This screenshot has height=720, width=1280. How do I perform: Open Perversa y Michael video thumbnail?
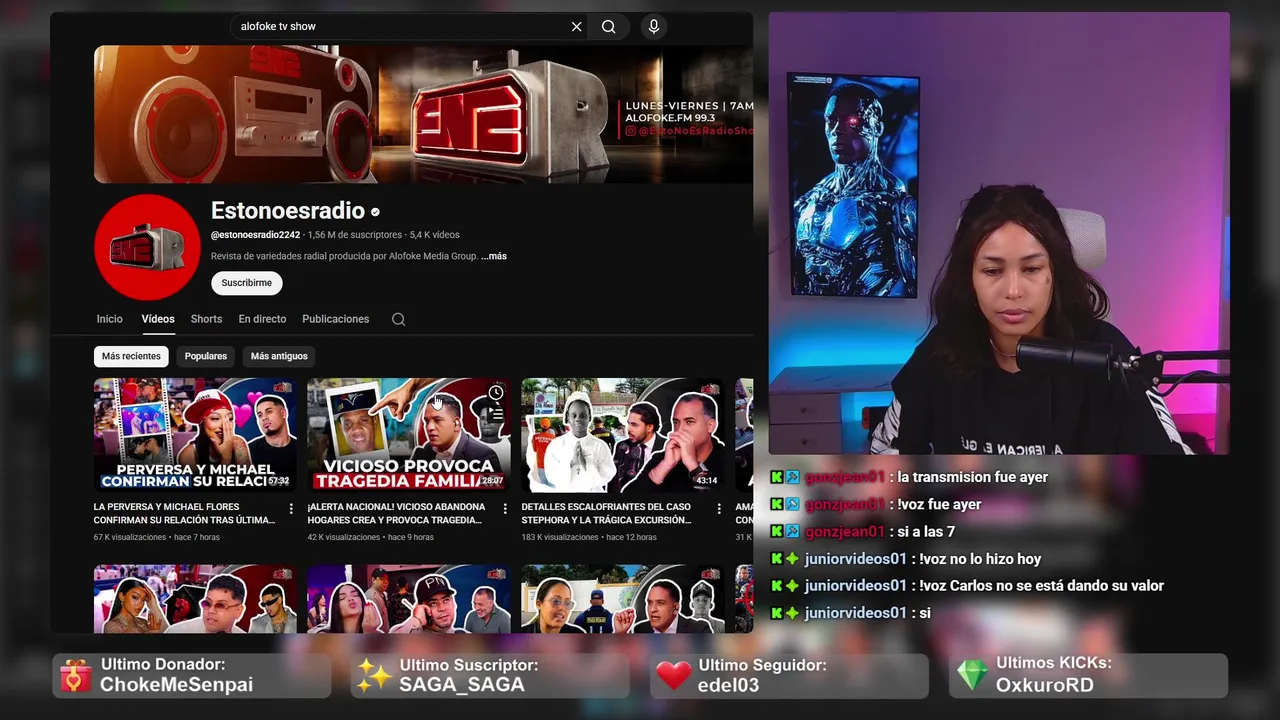click(x=195, y=435)
